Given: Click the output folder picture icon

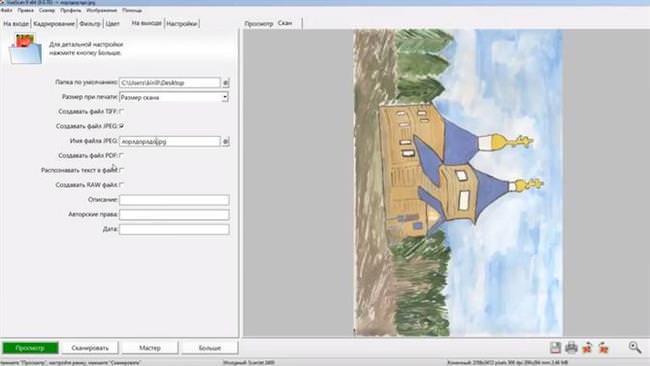Looking at the screenshot, I should (25, 49).
